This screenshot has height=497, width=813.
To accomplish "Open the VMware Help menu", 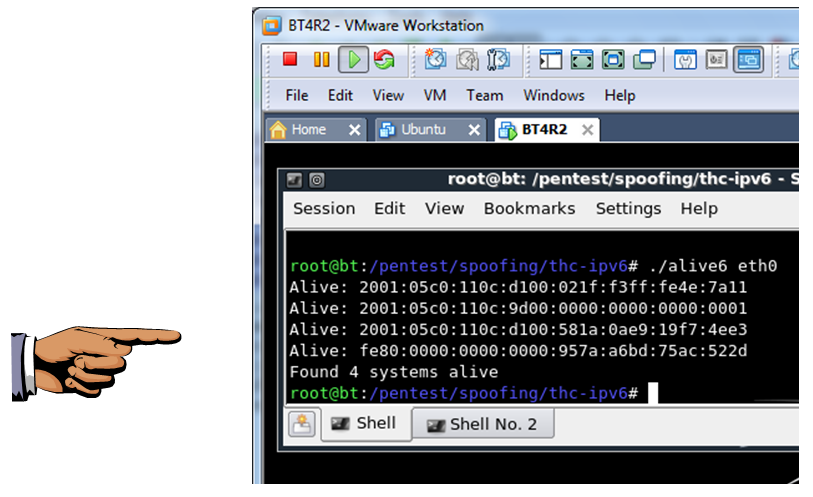I will click(x=620, y=95).
